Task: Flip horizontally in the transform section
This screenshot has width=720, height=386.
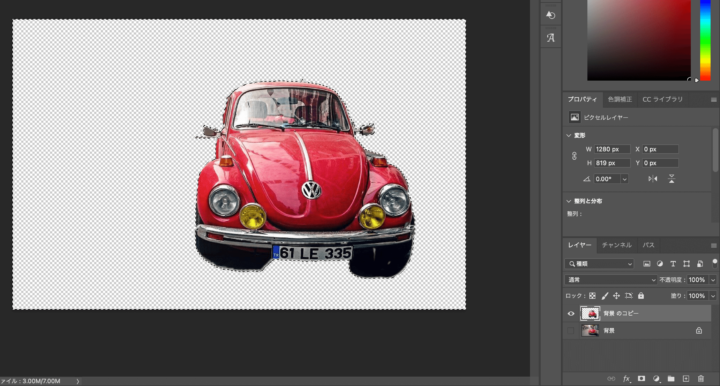Action: coord(652,179)
